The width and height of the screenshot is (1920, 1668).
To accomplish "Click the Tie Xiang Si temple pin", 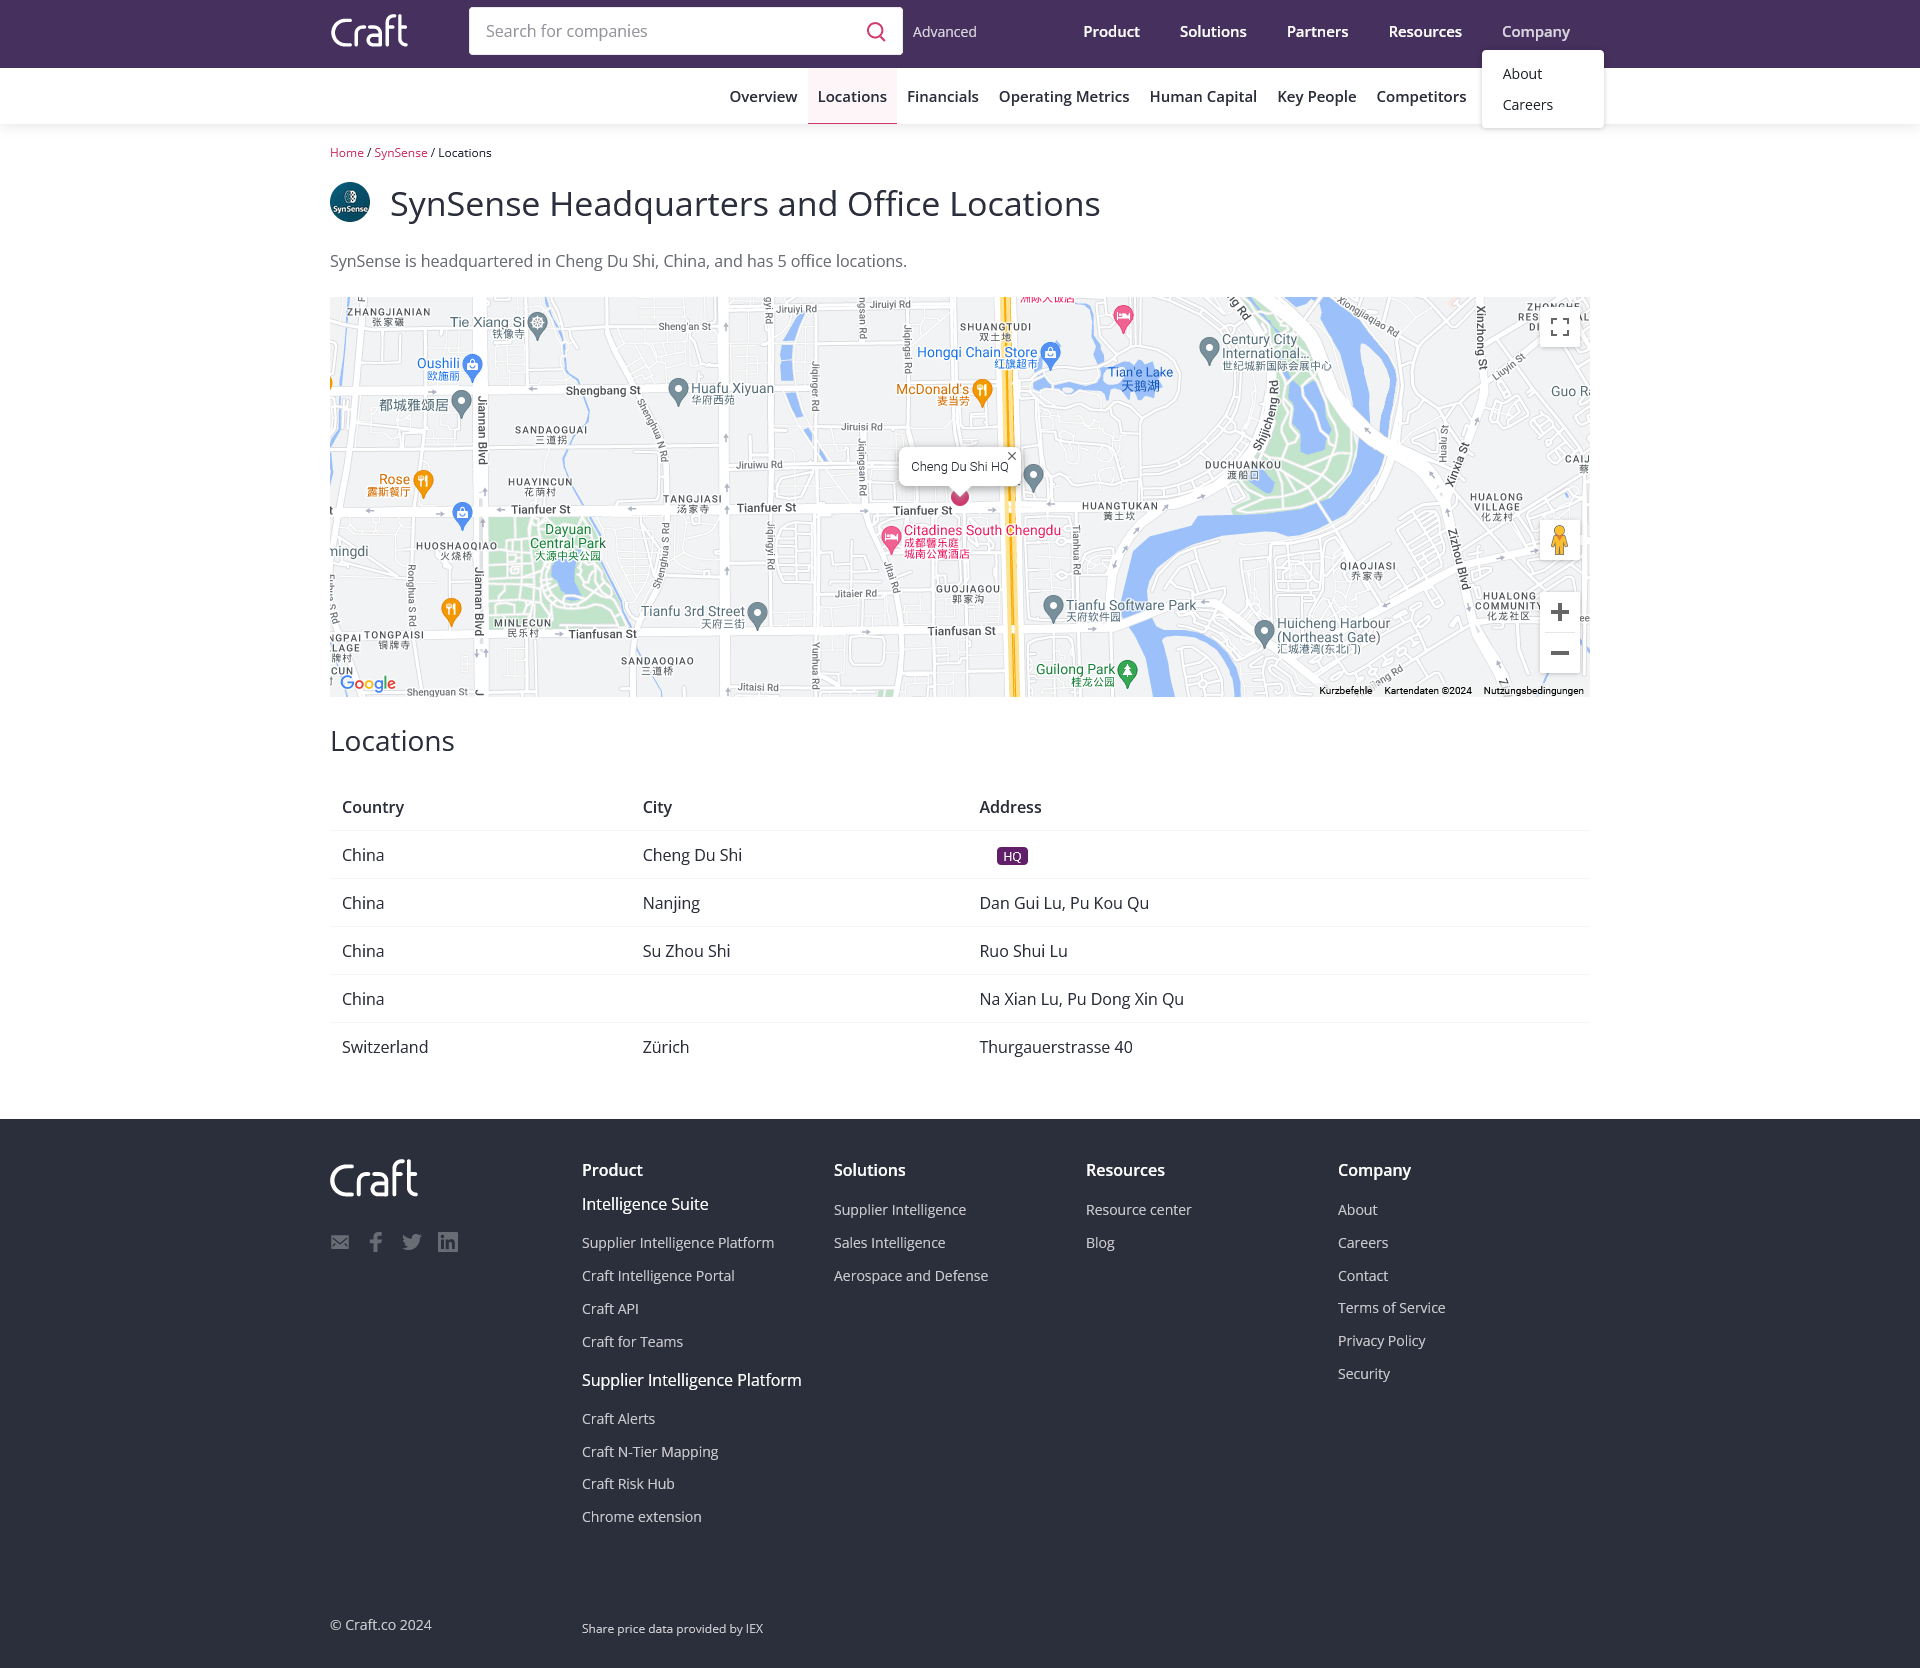I will 537,325.
